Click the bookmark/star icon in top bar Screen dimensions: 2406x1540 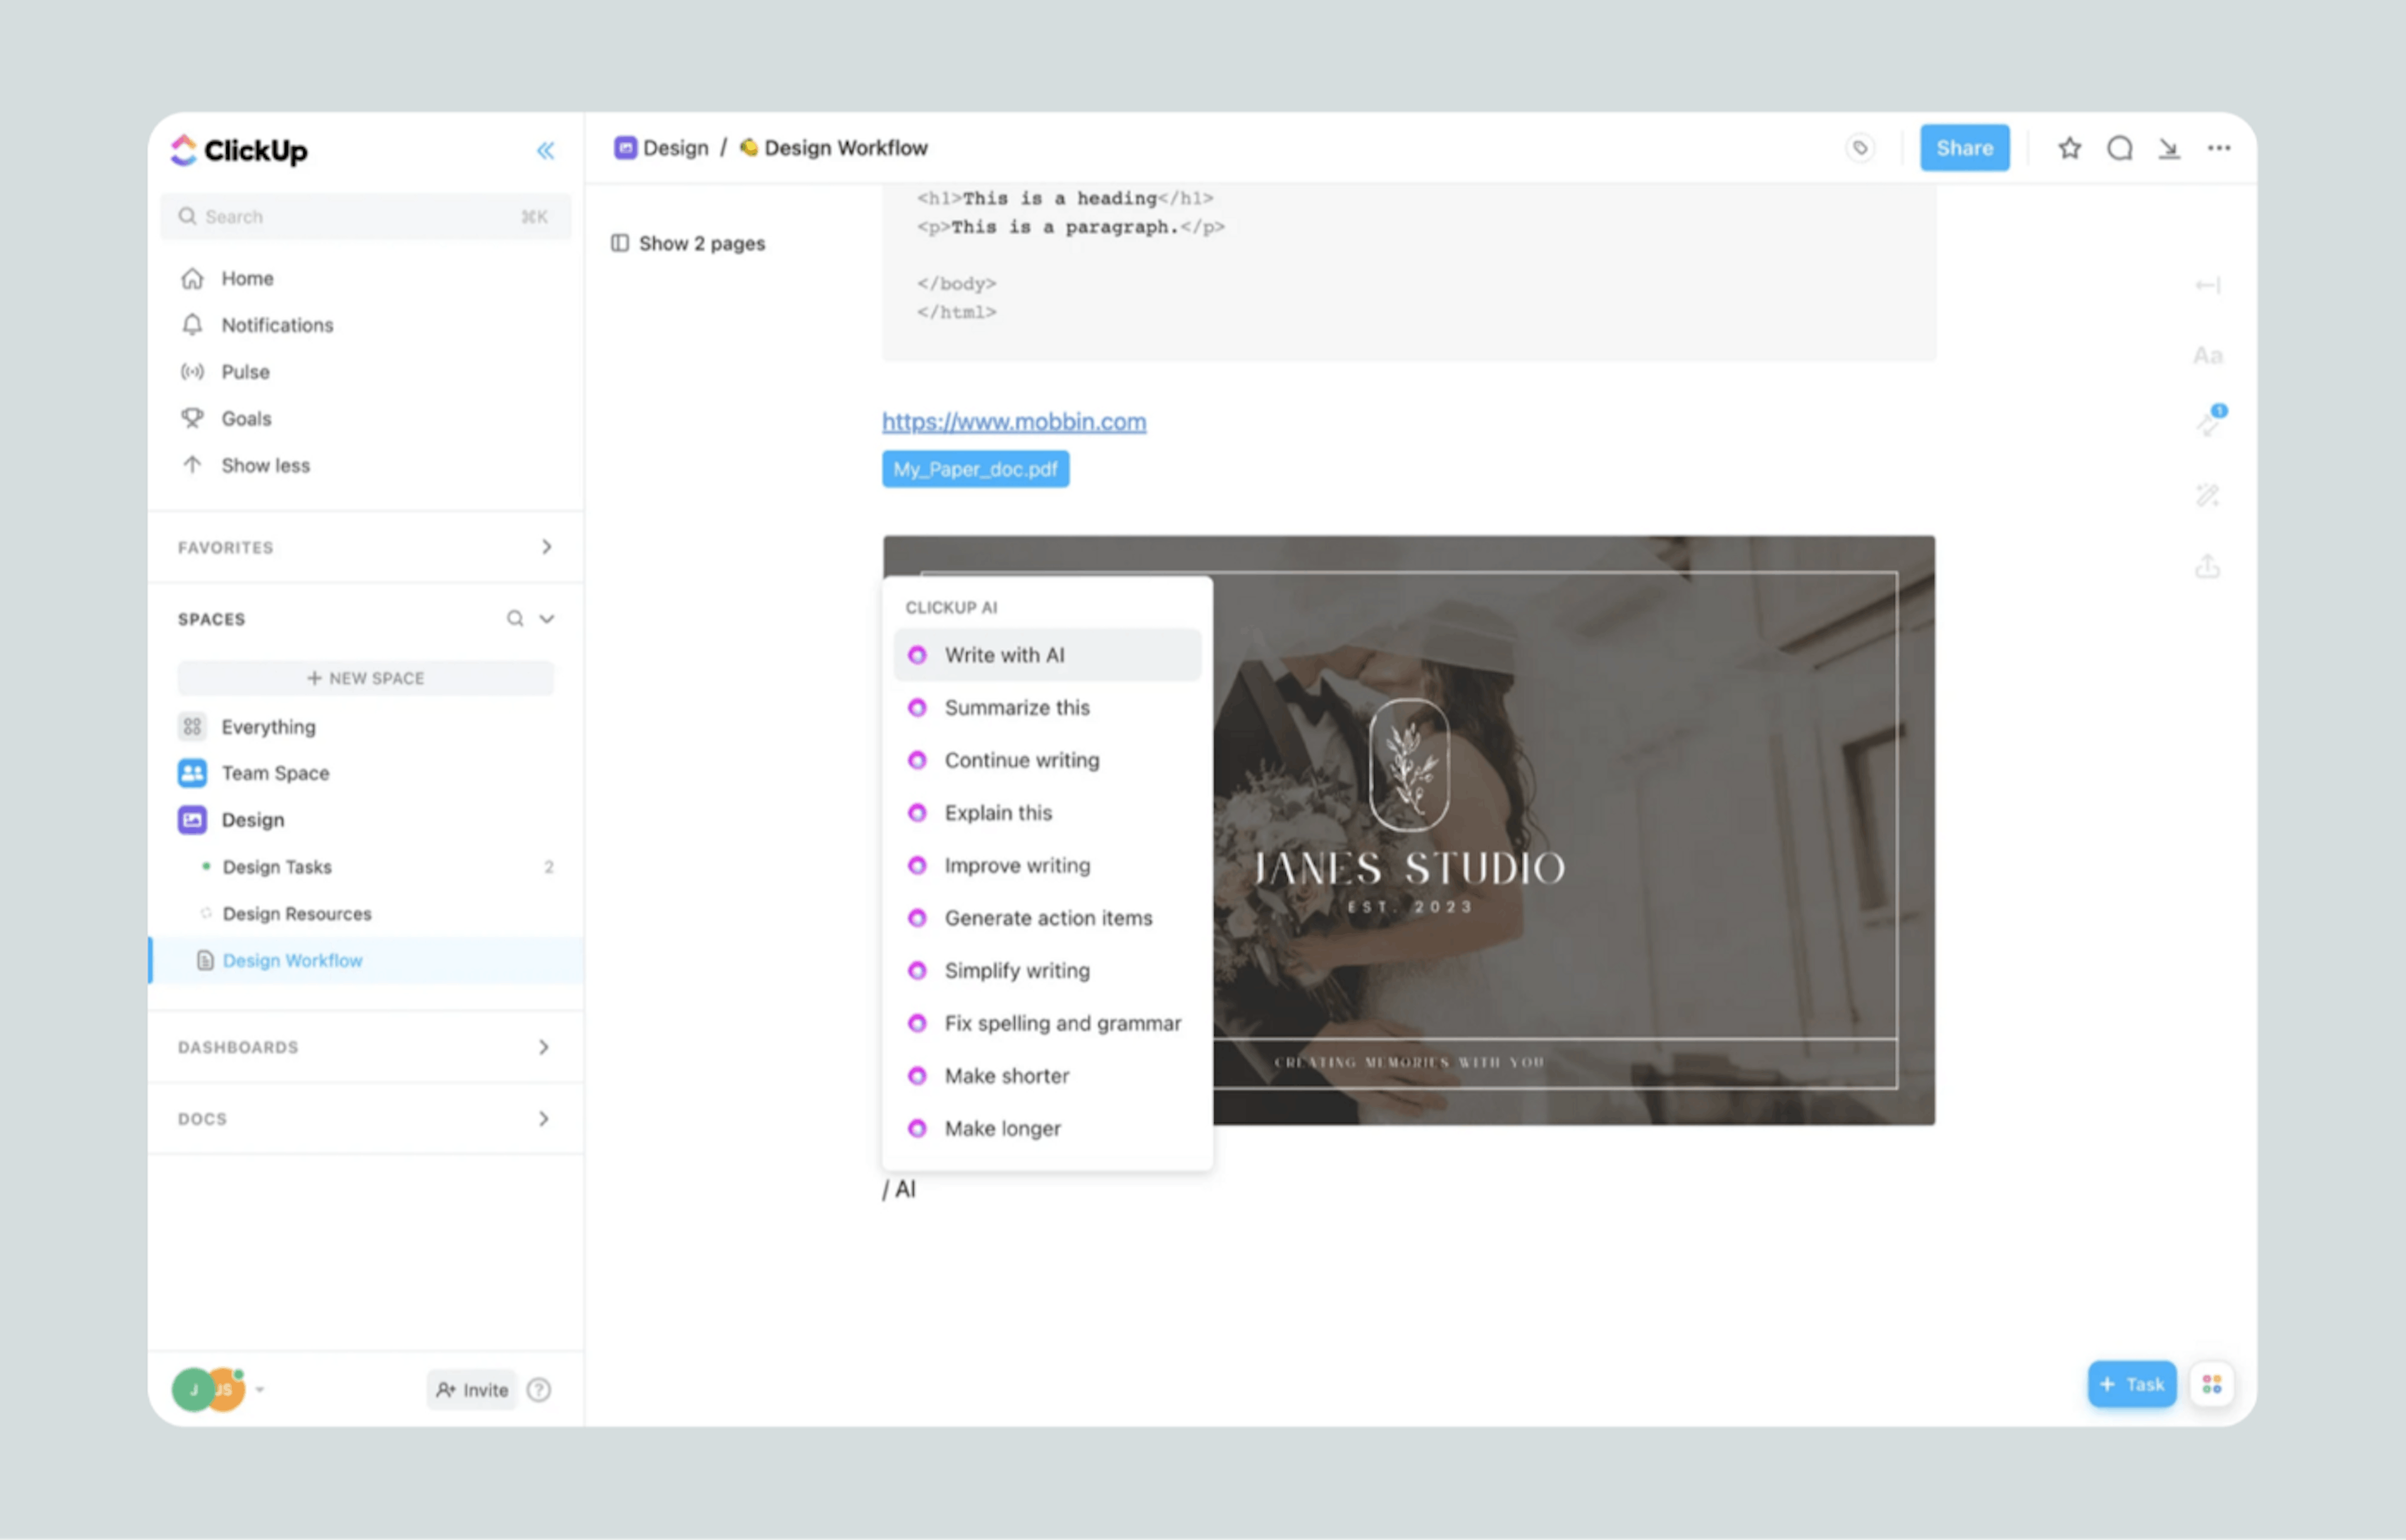pyautogui.click(x=2068, y=147)
